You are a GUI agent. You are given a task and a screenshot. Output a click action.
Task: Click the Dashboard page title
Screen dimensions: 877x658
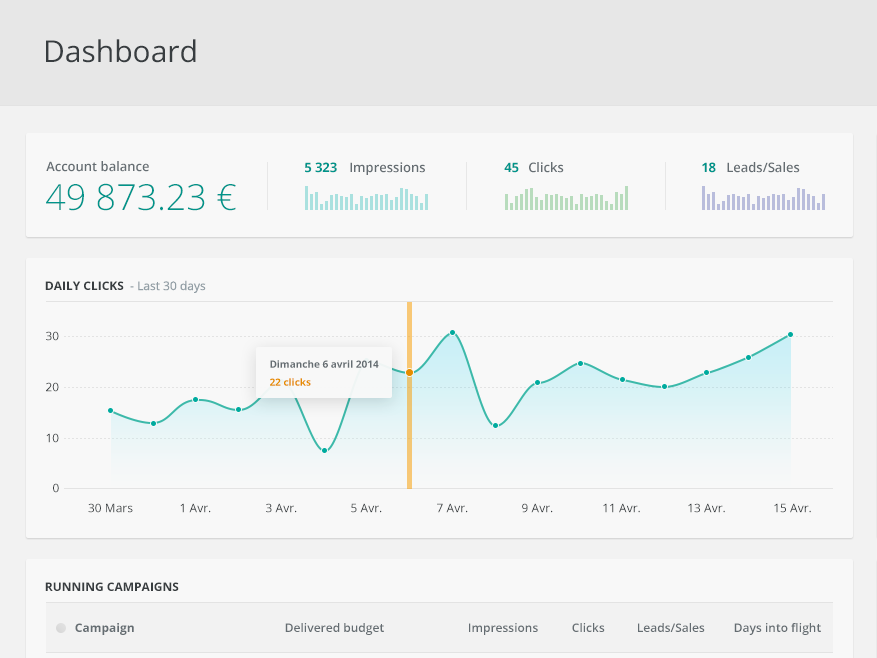point(120,51)
